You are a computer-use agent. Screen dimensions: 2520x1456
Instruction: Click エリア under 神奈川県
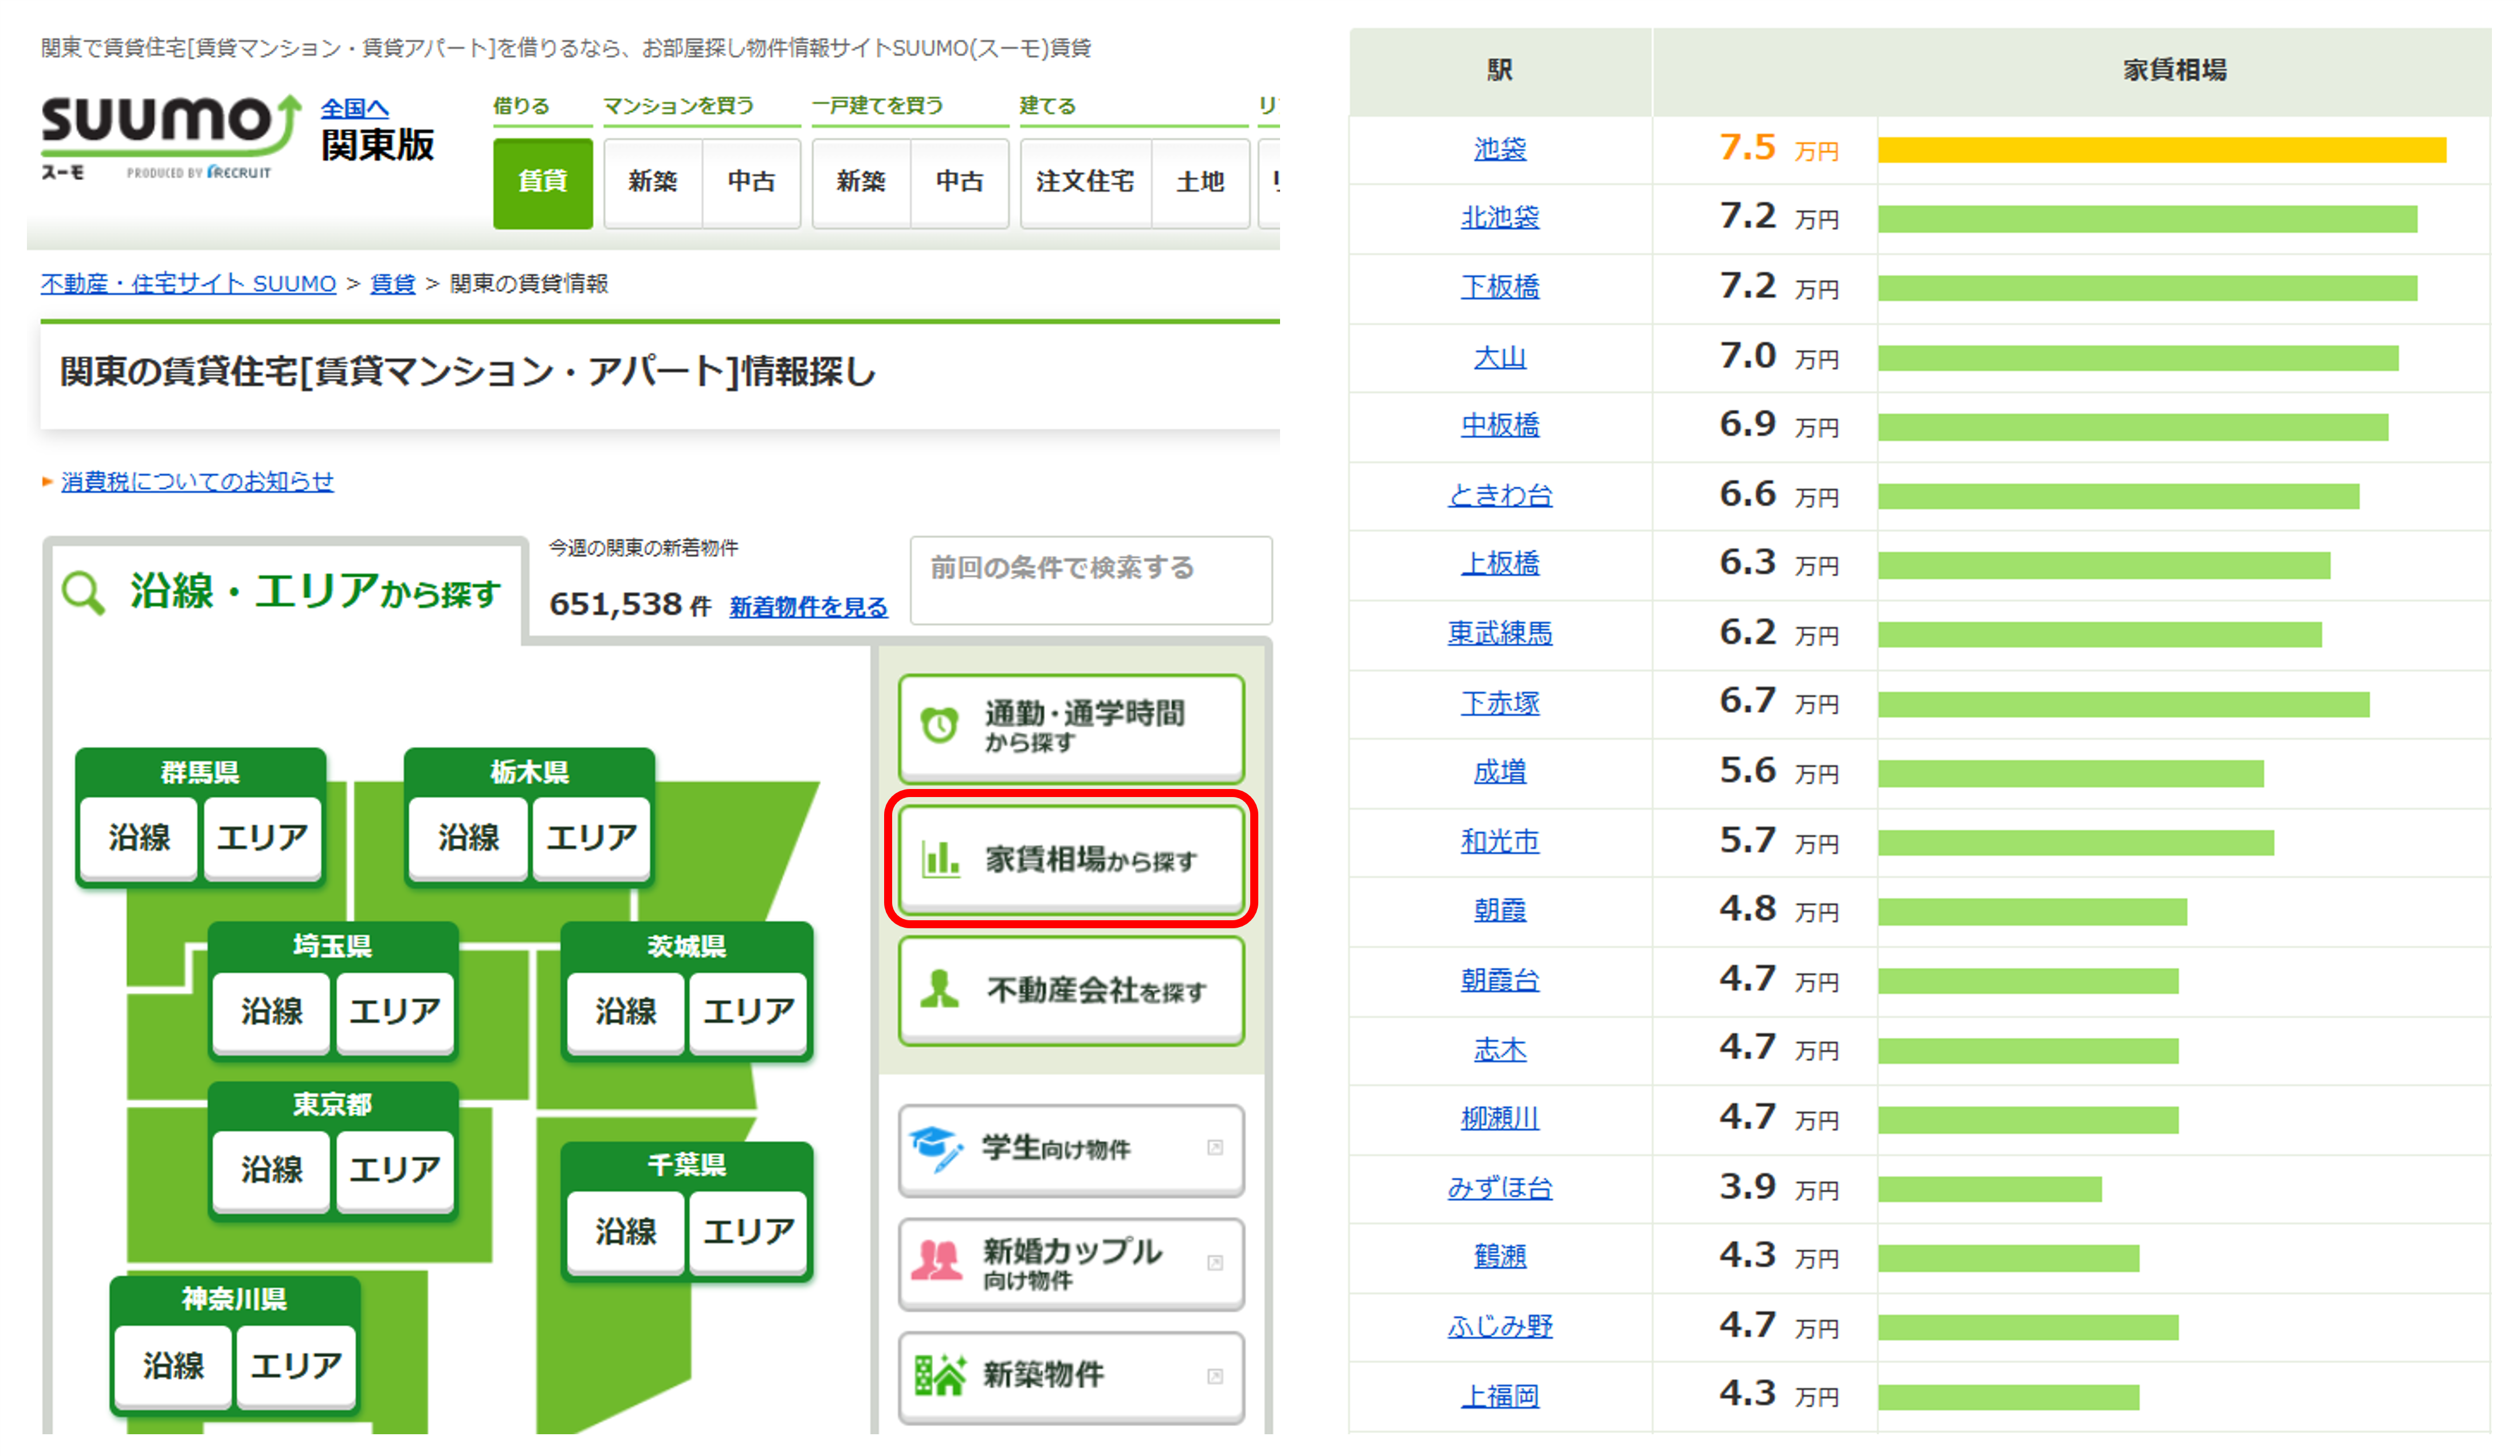(x=296, y=1367)
